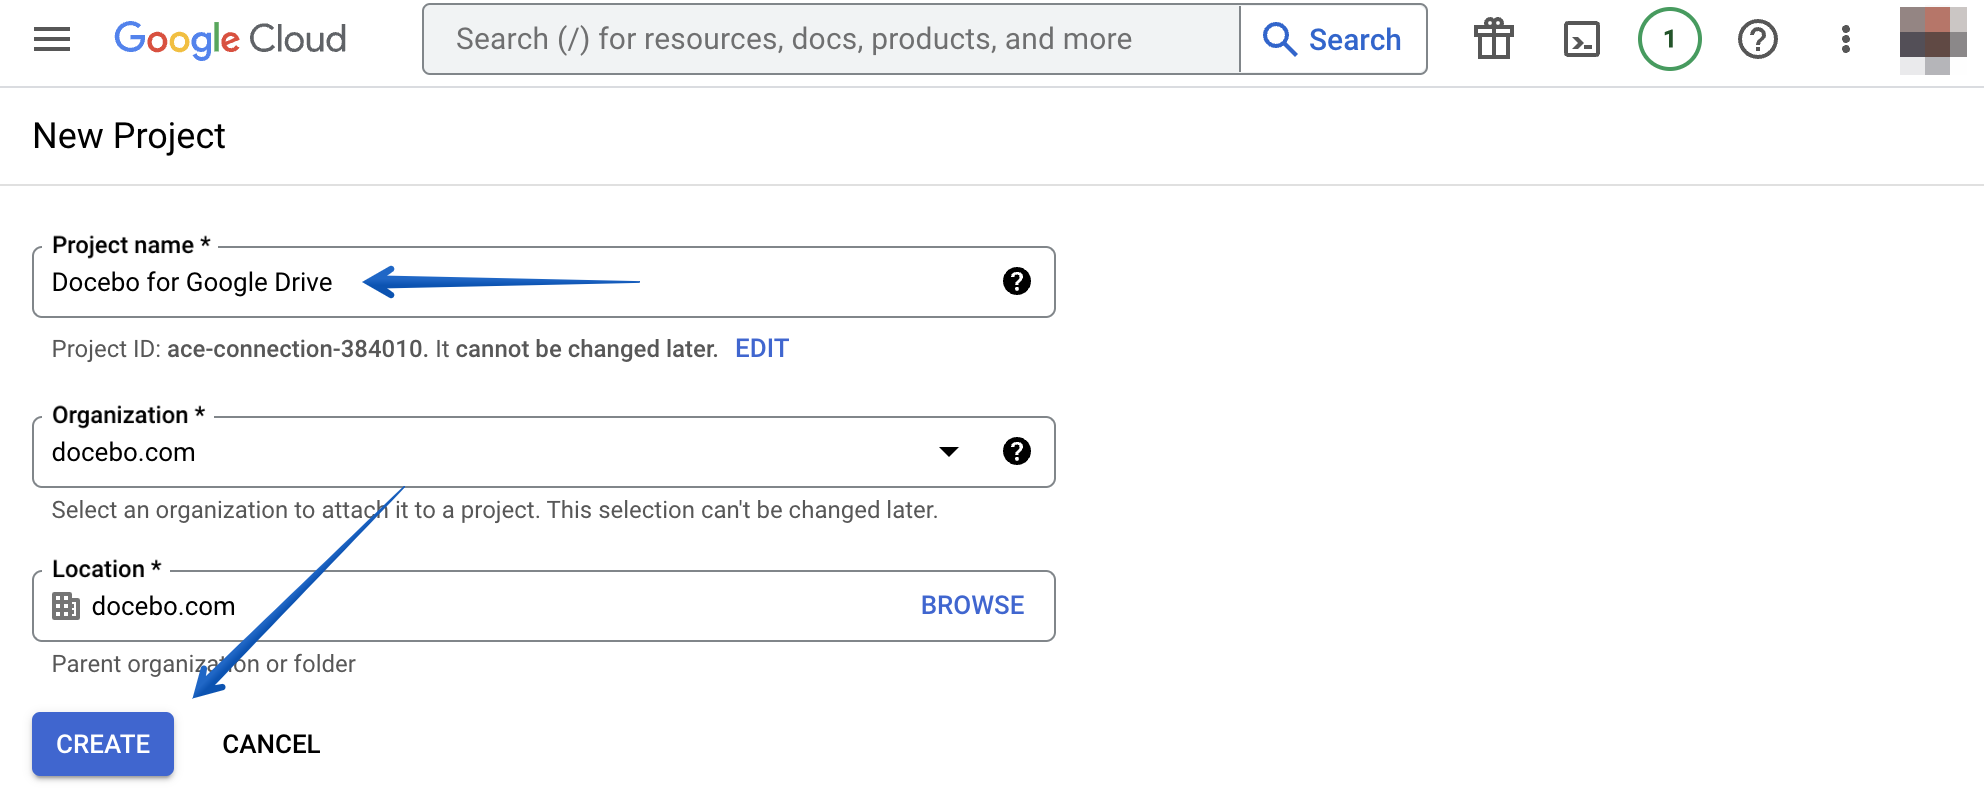Click the Search button in top bar
This screenshot has width=1984, height=807.
click(x=1334, y=39)
